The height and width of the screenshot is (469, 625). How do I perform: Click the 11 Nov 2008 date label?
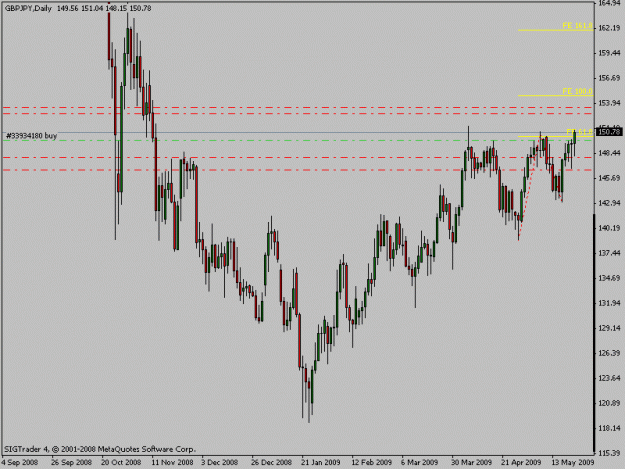pos(172,463)
